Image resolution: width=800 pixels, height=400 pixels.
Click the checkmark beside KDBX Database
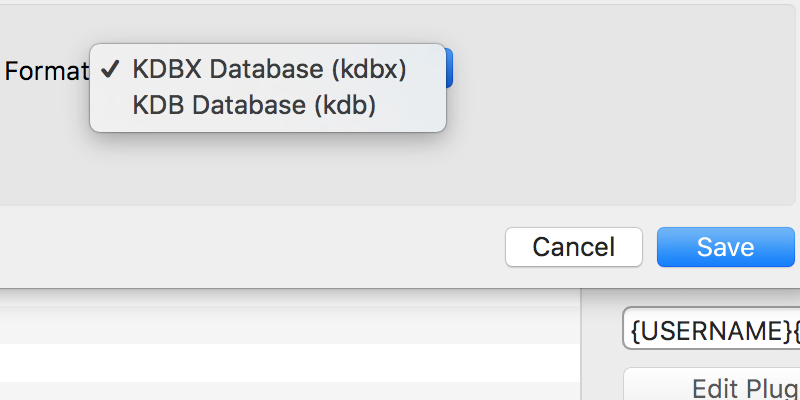click(110, 69)
